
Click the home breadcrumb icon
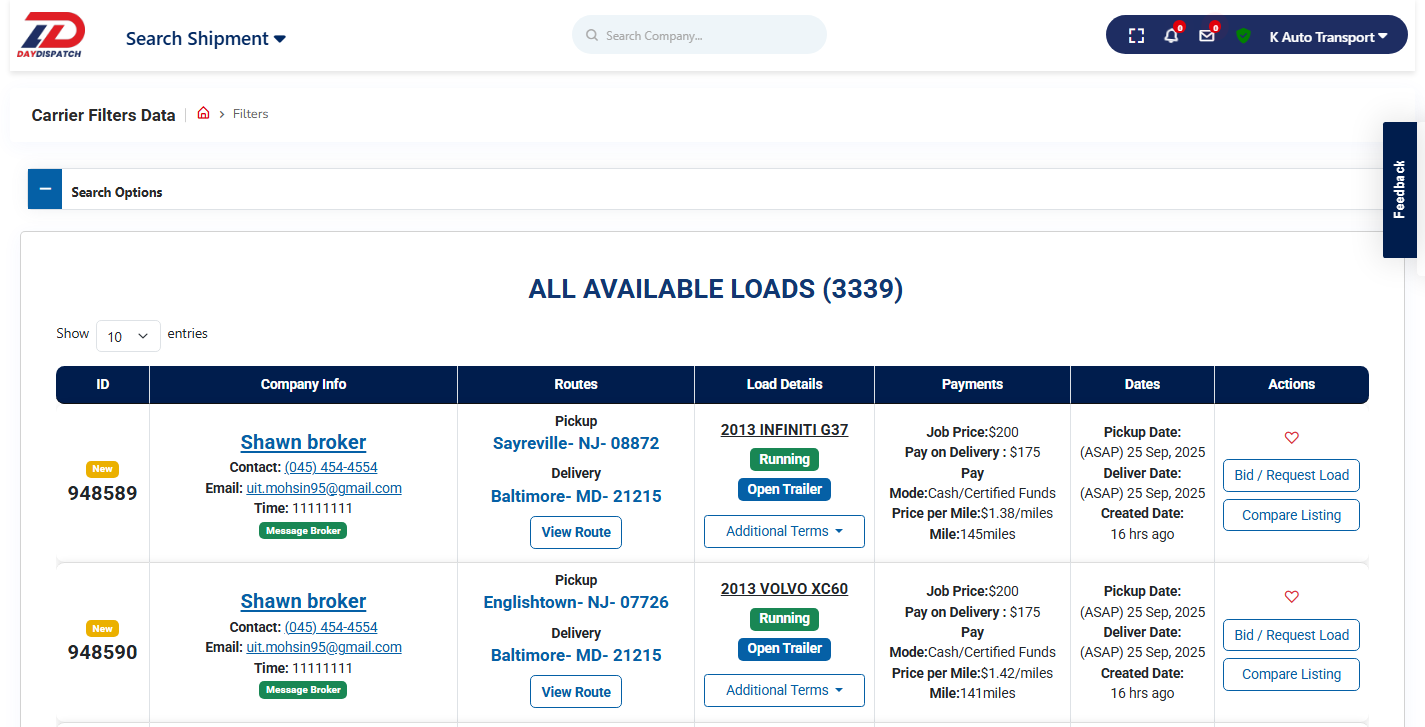[203, 113]
